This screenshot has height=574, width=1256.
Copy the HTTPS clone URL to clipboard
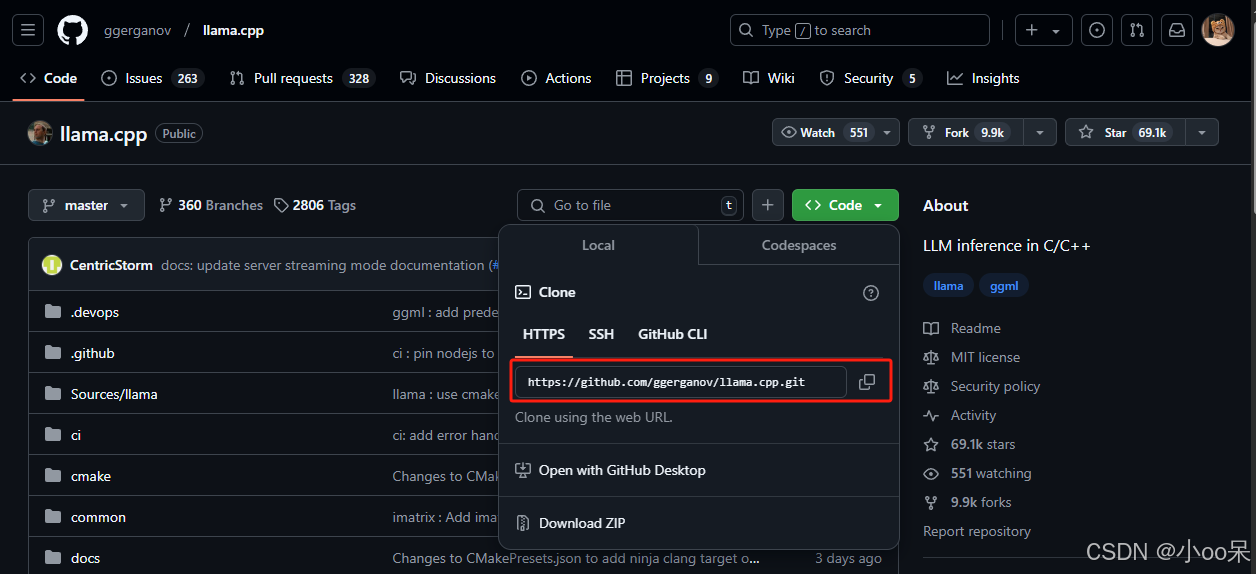867,382
